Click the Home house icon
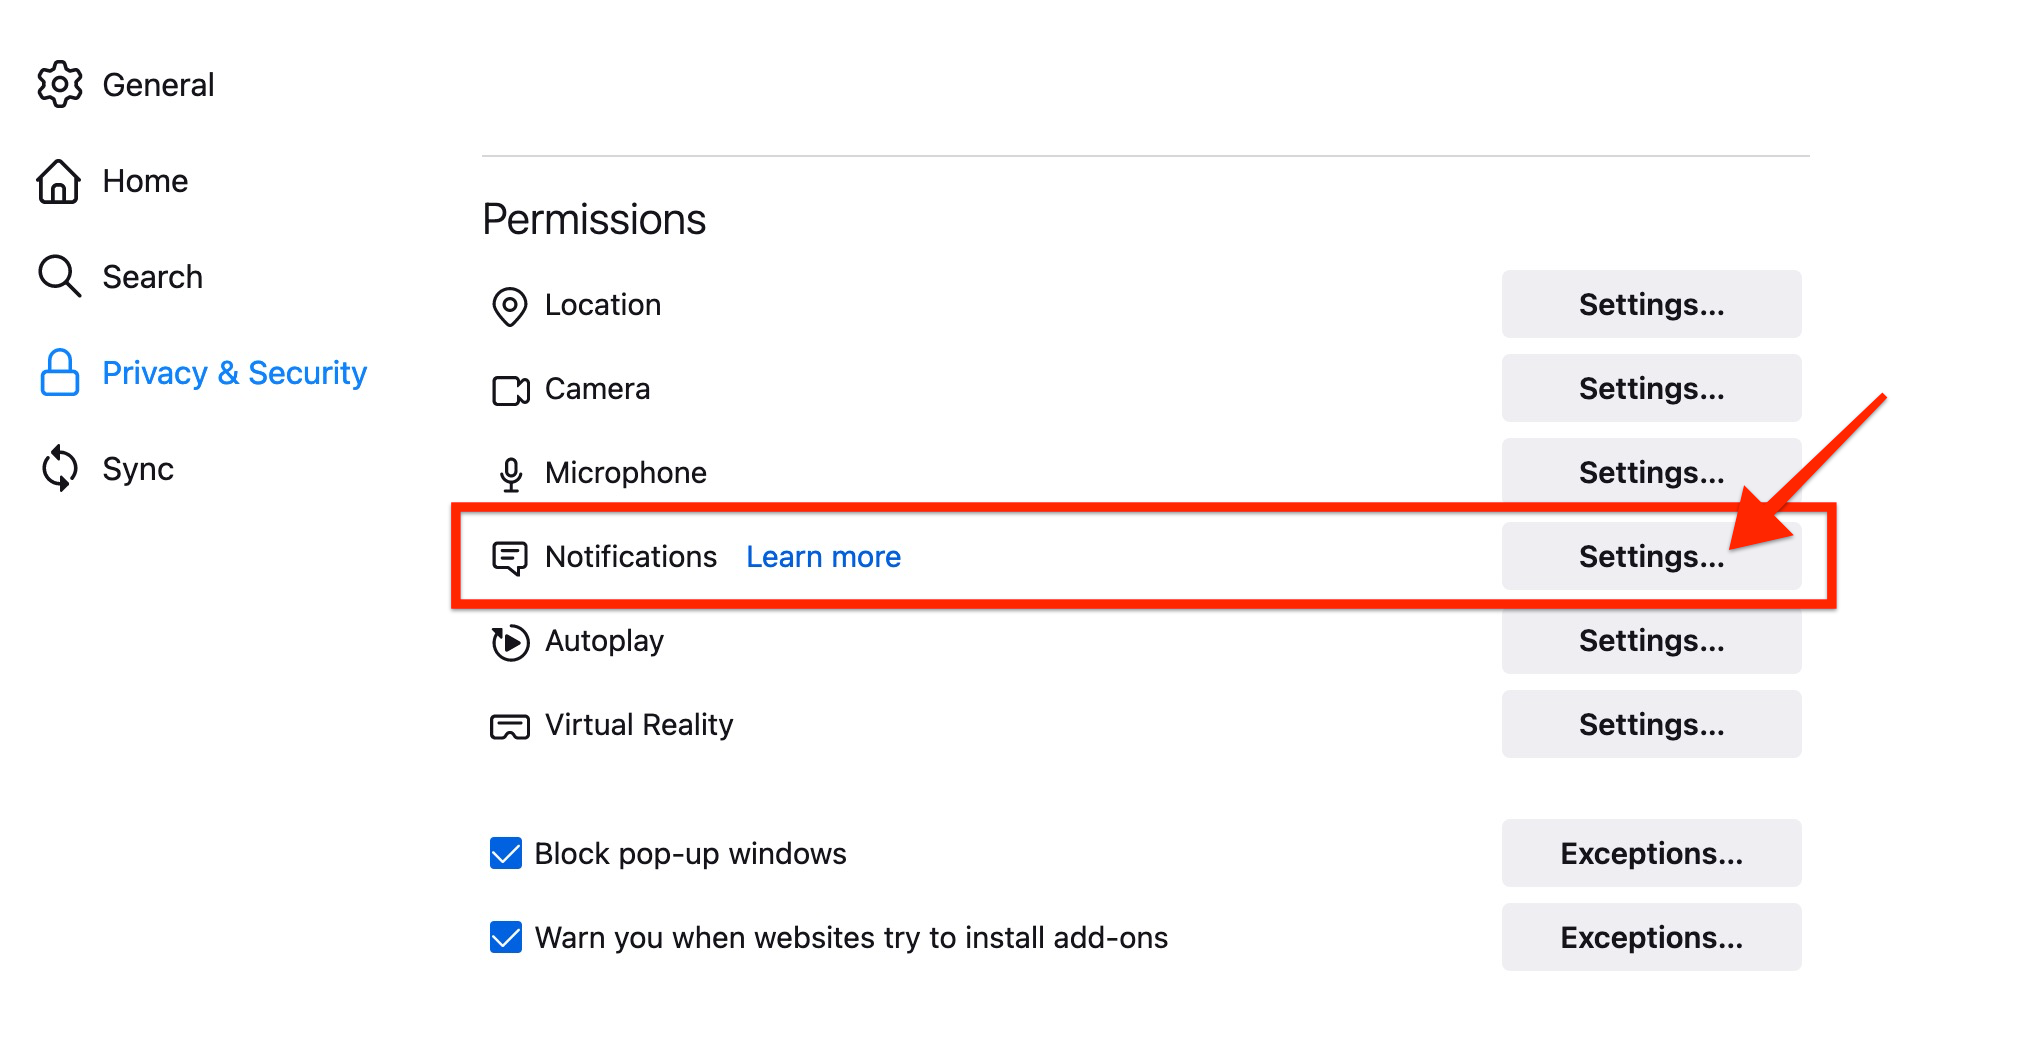Image resolution: width=2028 pixels, height=1050 pixels. tap(59, 181)
